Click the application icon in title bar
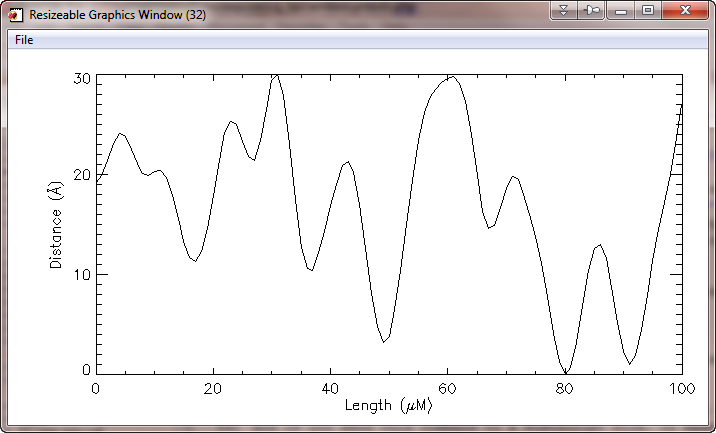Image resolution: width=716 pixels, height=433 pixels. click(x=14, y=15)
